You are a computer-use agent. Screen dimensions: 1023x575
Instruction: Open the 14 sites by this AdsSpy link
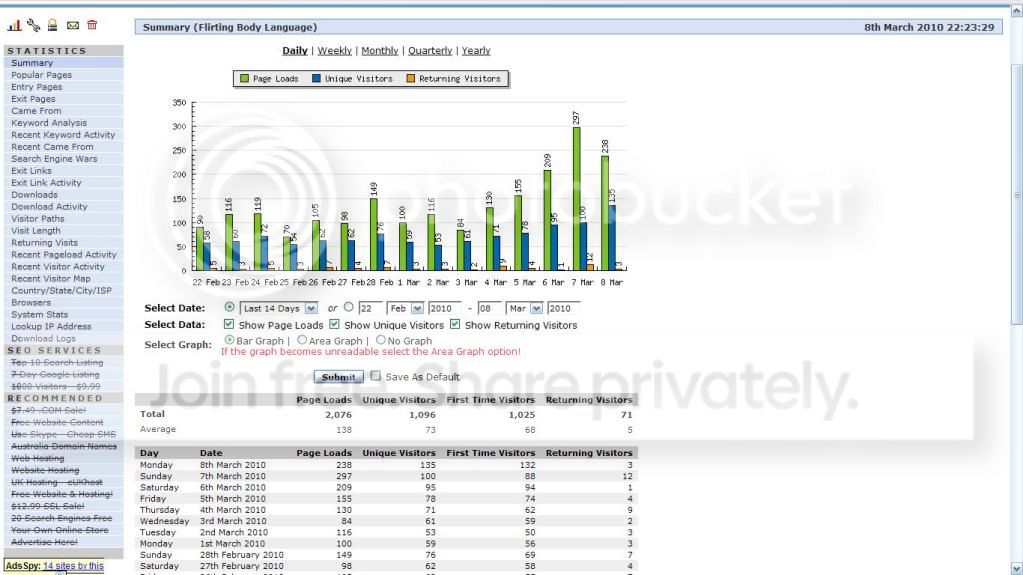click(73, 566)
